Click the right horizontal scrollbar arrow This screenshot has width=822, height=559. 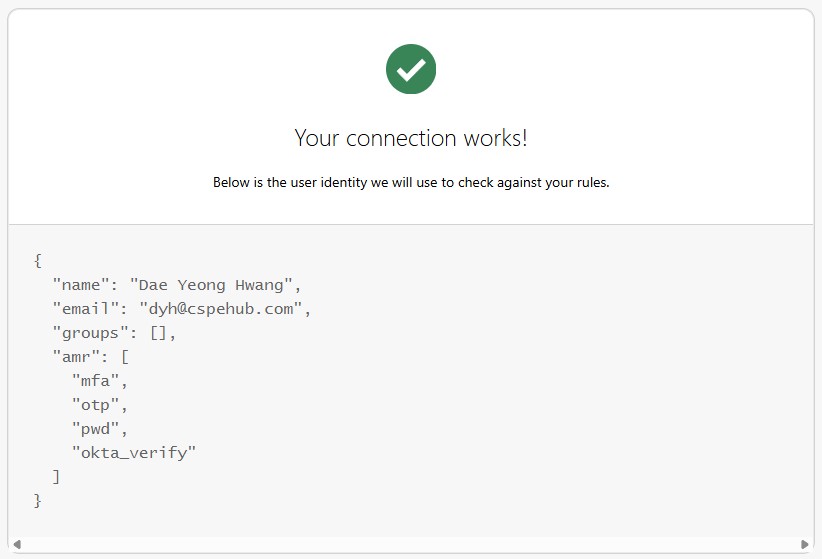[805, 544]
